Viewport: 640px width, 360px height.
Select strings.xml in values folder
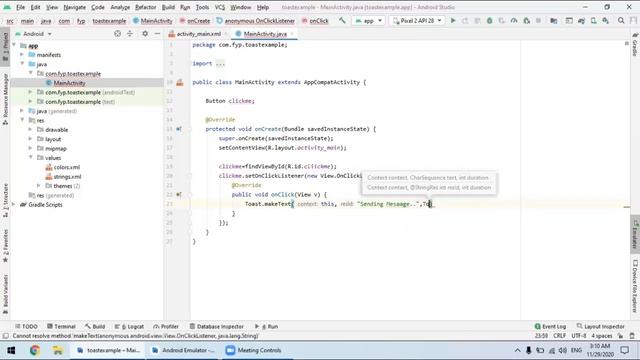point(67,177)
